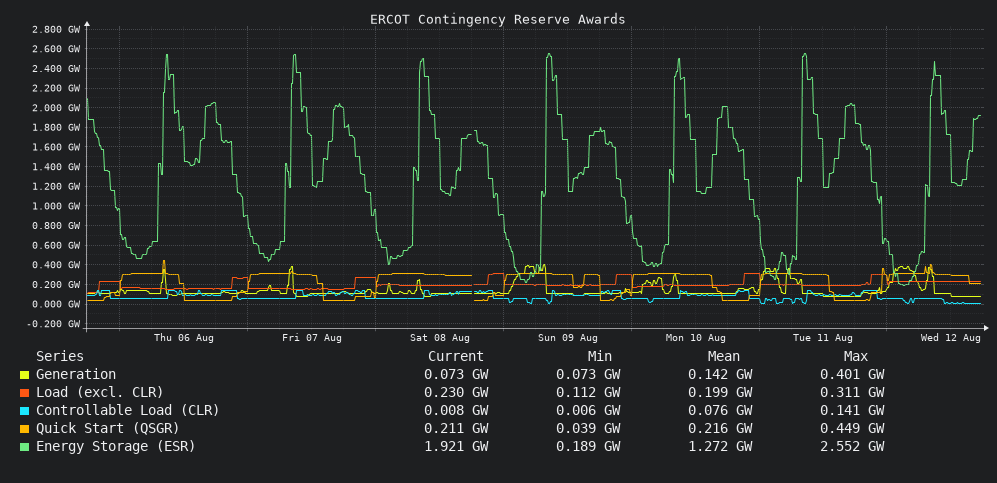997x483 pixels.
Task: Click the 1.400 GW y-axis label
Action: tap(55, 167)
